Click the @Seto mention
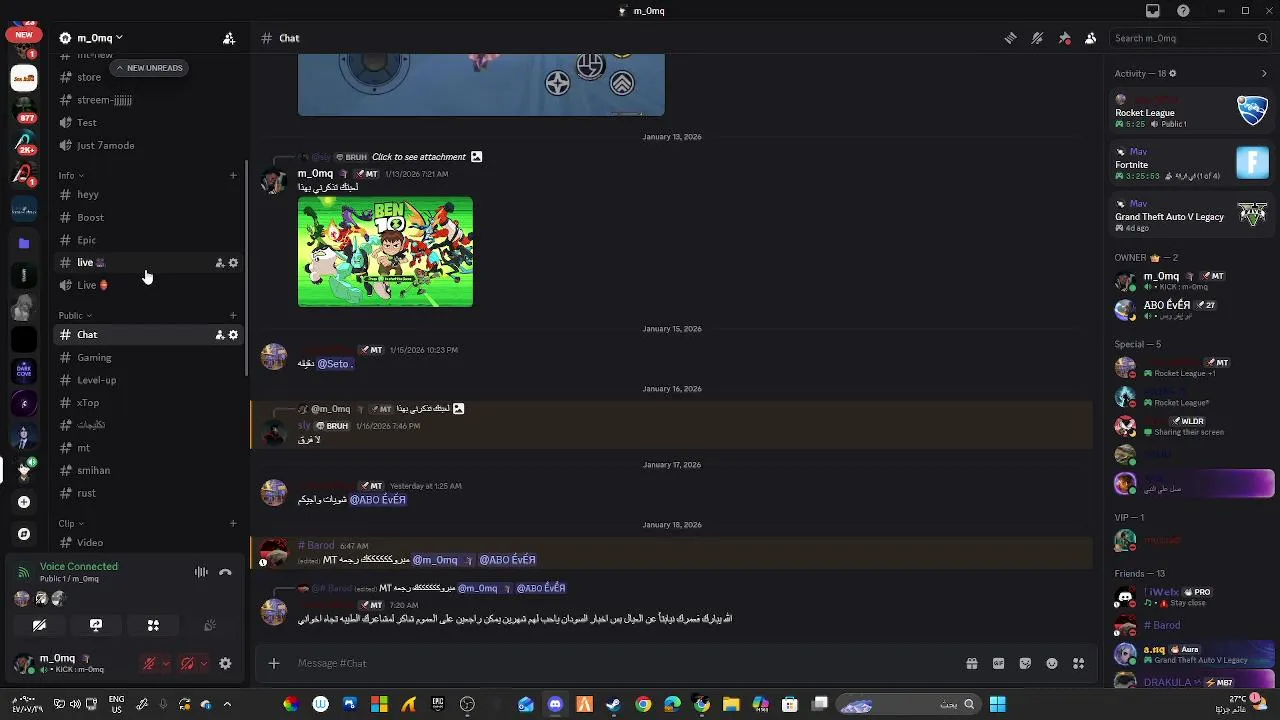1280x720 pixels. click(x=335, y=364)
